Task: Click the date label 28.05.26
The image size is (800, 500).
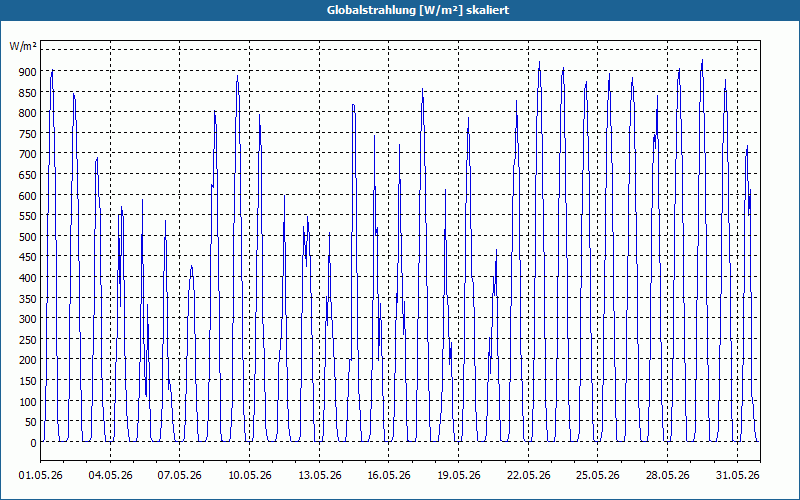Action: click(x=667, y=476)
